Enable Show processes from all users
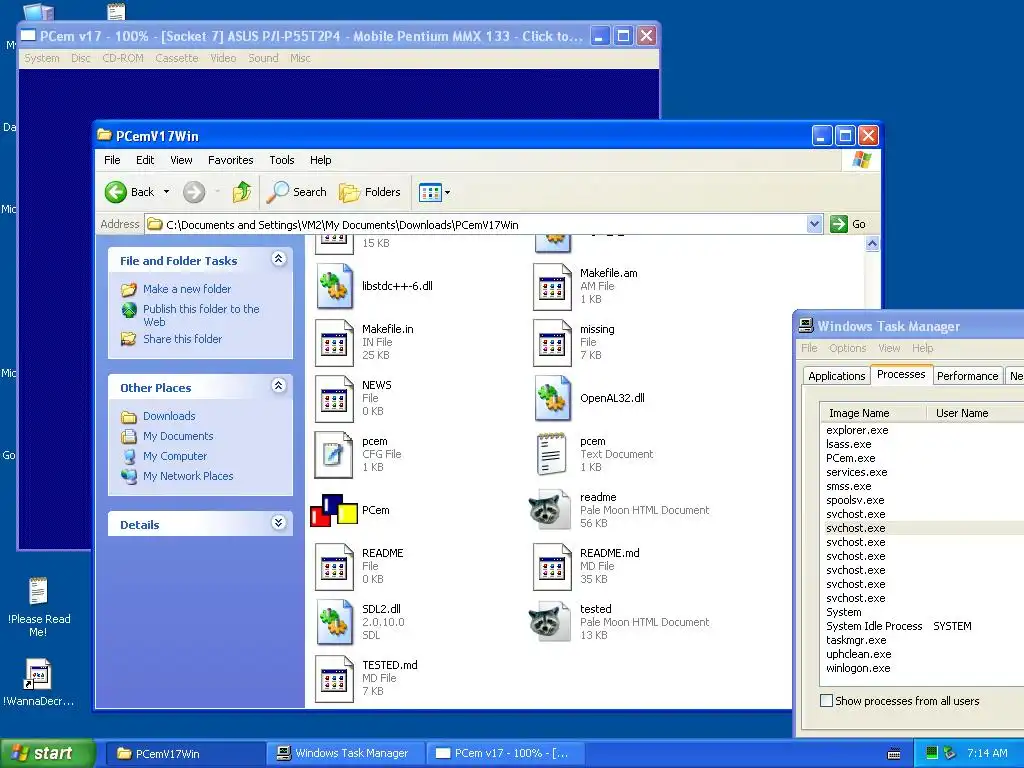 [x=826, y=701]
